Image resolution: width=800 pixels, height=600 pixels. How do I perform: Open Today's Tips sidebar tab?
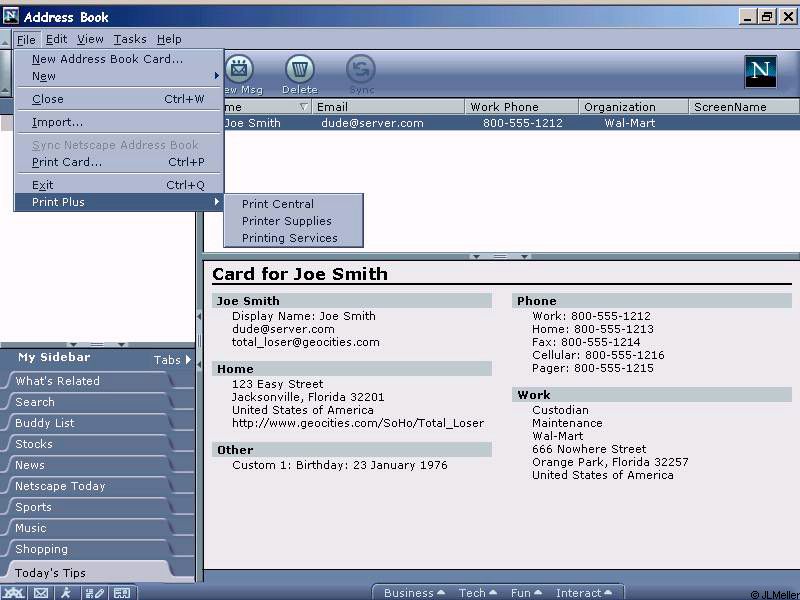(89, 572)
